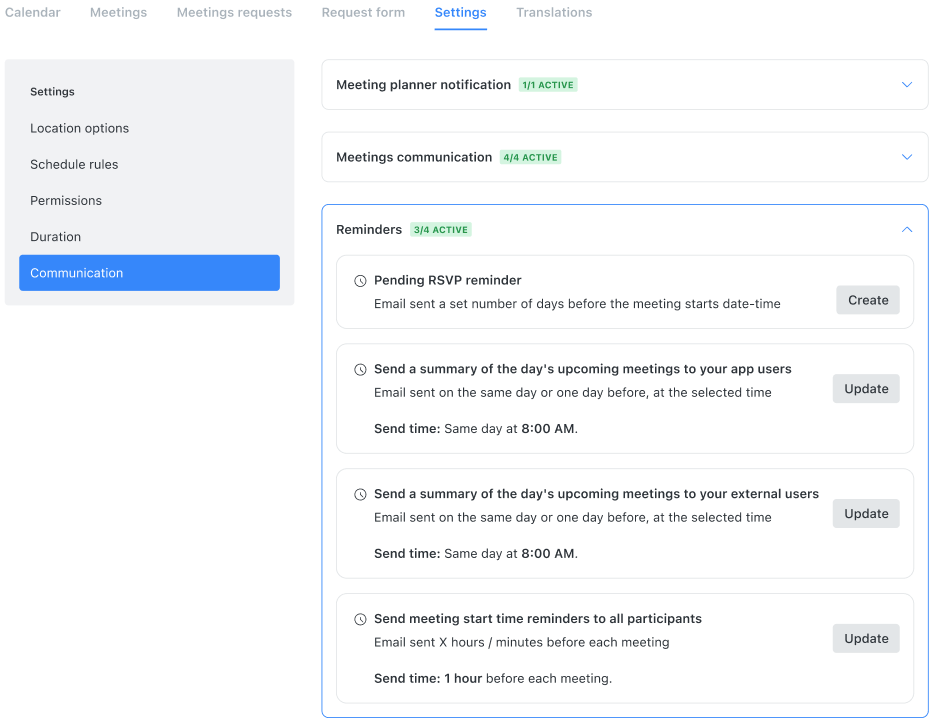Click the Meetings communication title

[414, 157]
